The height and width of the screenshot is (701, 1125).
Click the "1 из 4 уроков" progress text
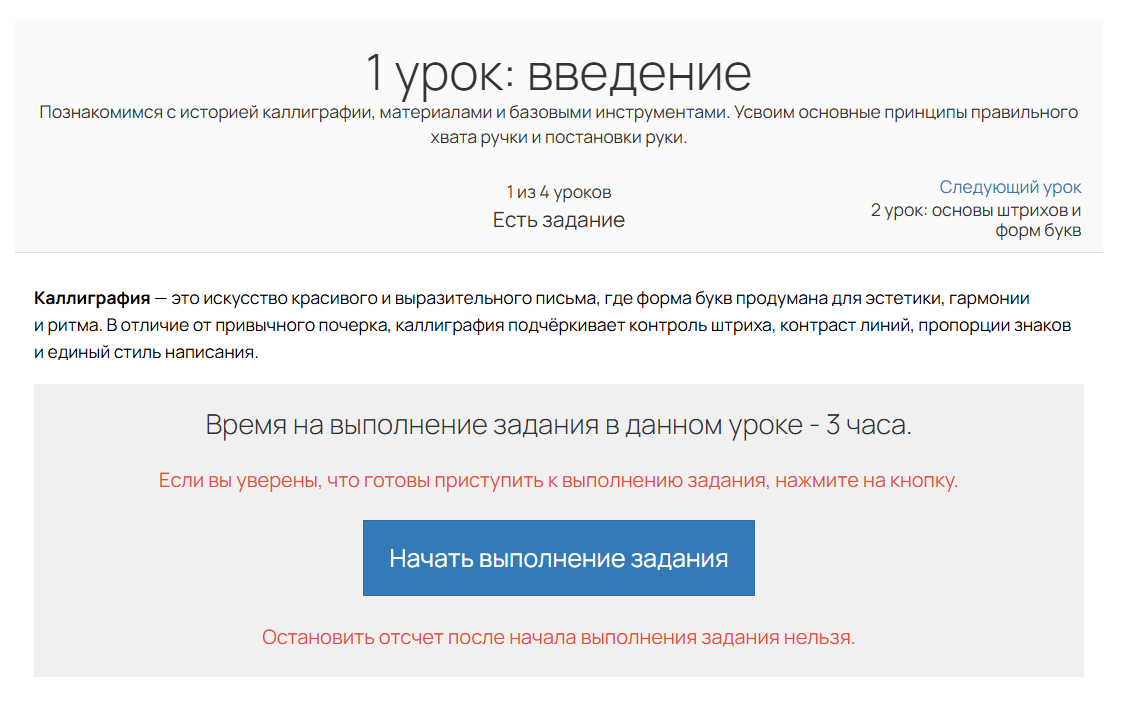tap(559, 191)
